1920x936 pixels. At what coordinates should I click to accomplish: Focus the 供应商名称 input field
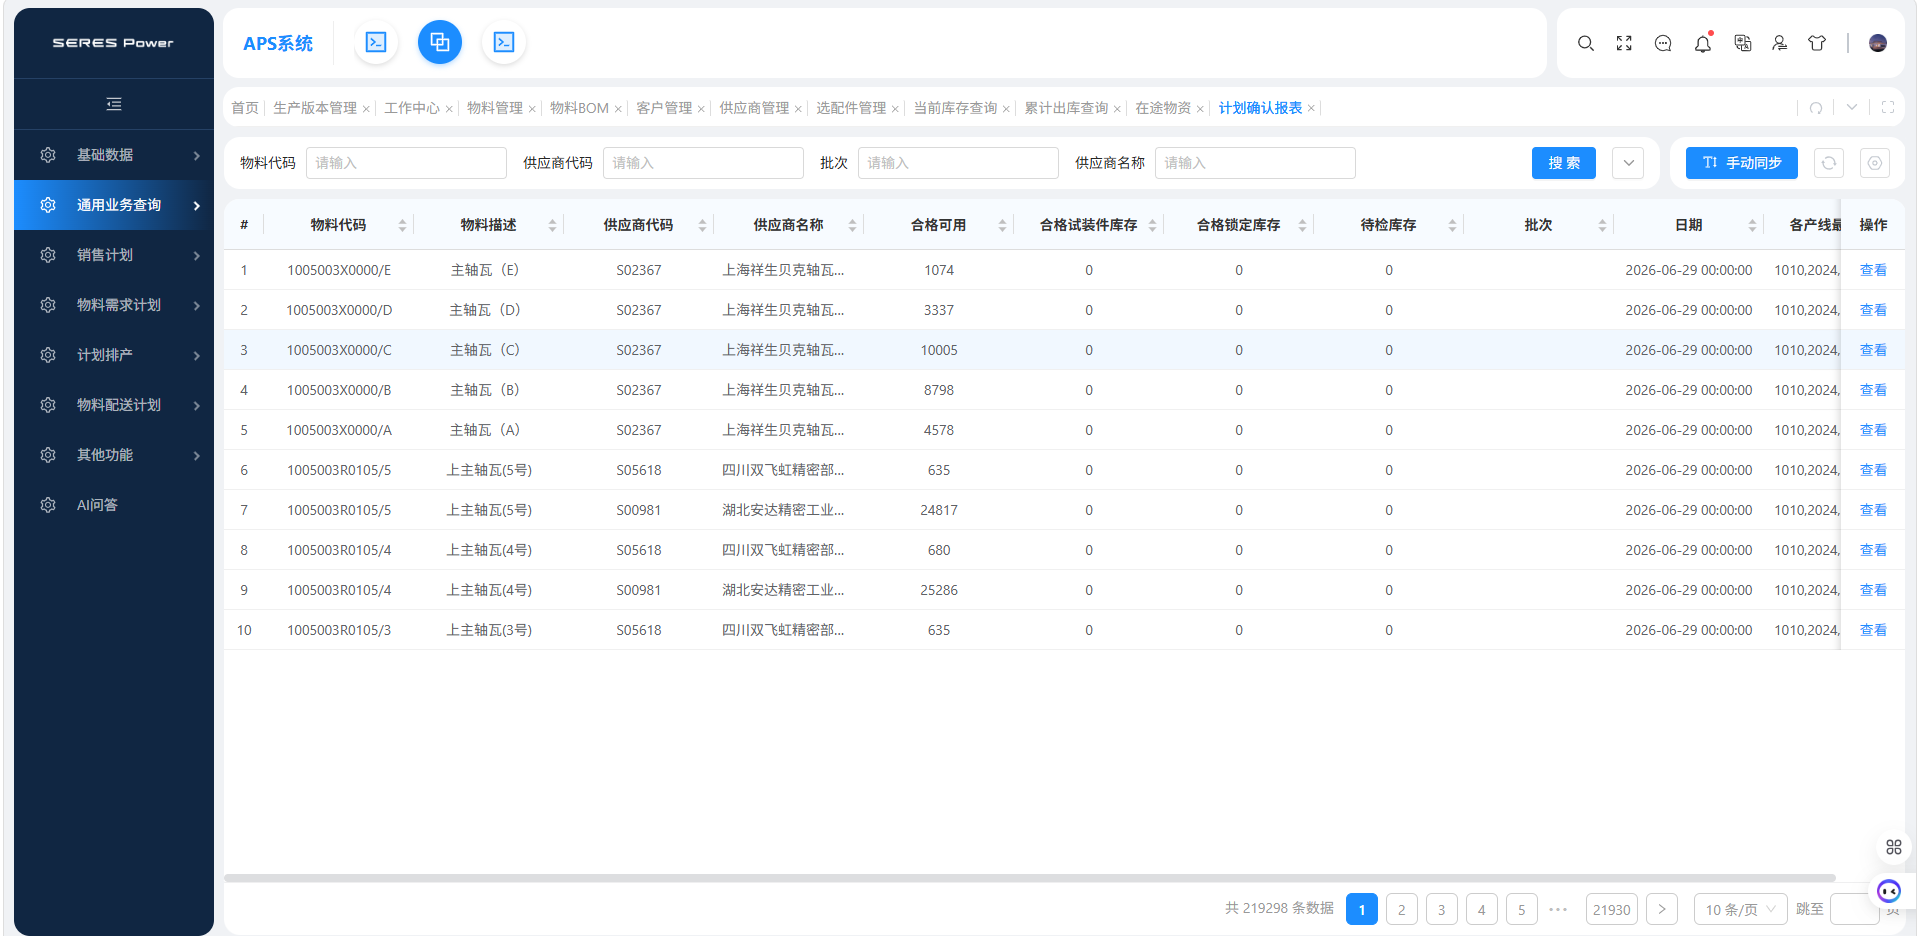point(1255,163)
